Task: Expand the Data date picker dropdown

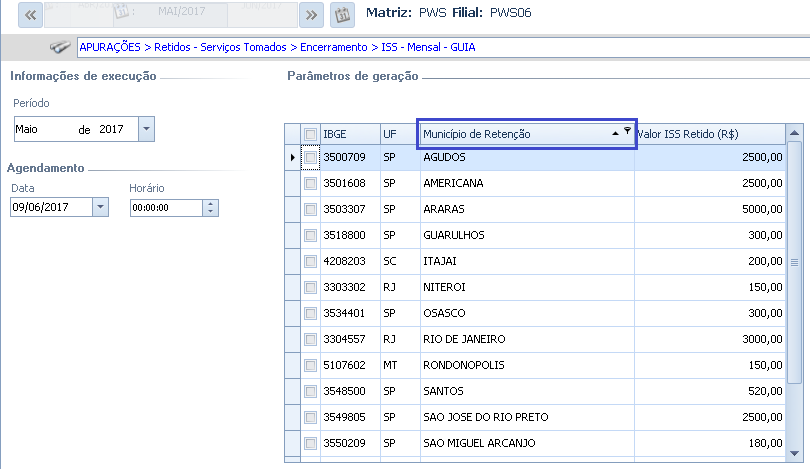Action: point(99,207)
